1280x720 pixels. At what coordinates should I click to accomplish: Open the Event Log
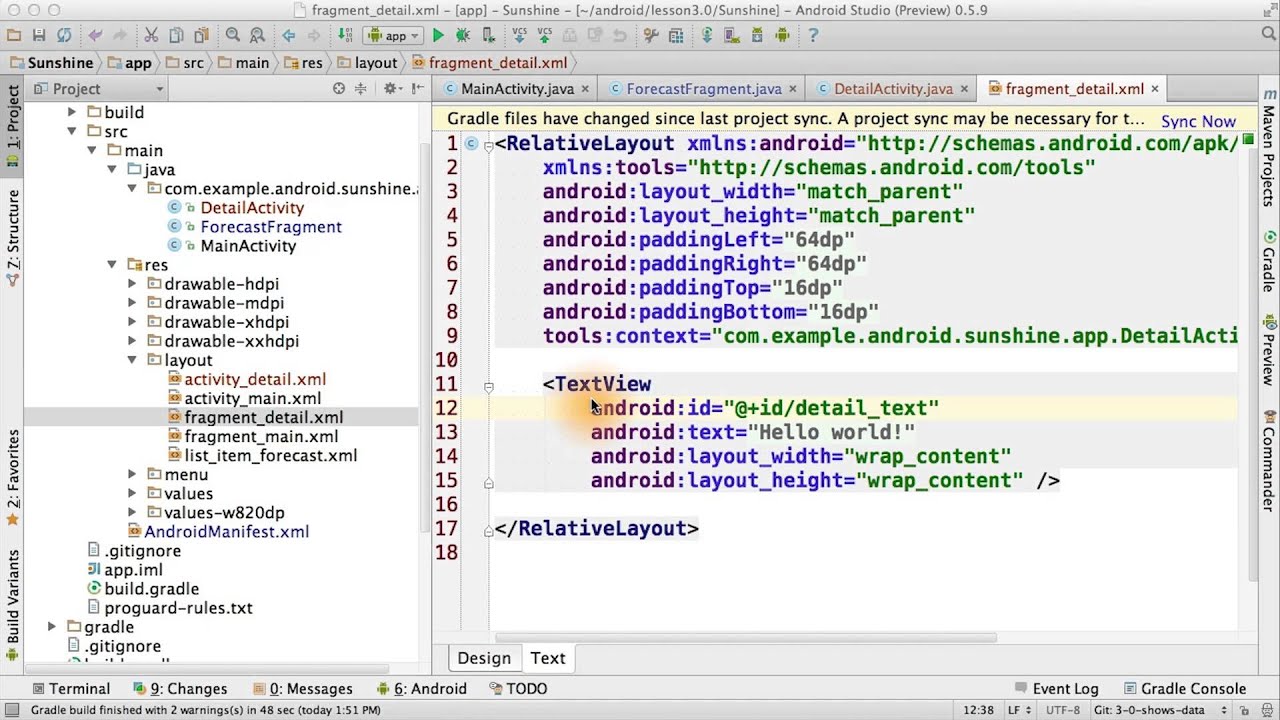pyautogui.click(x=1056, y=688)
